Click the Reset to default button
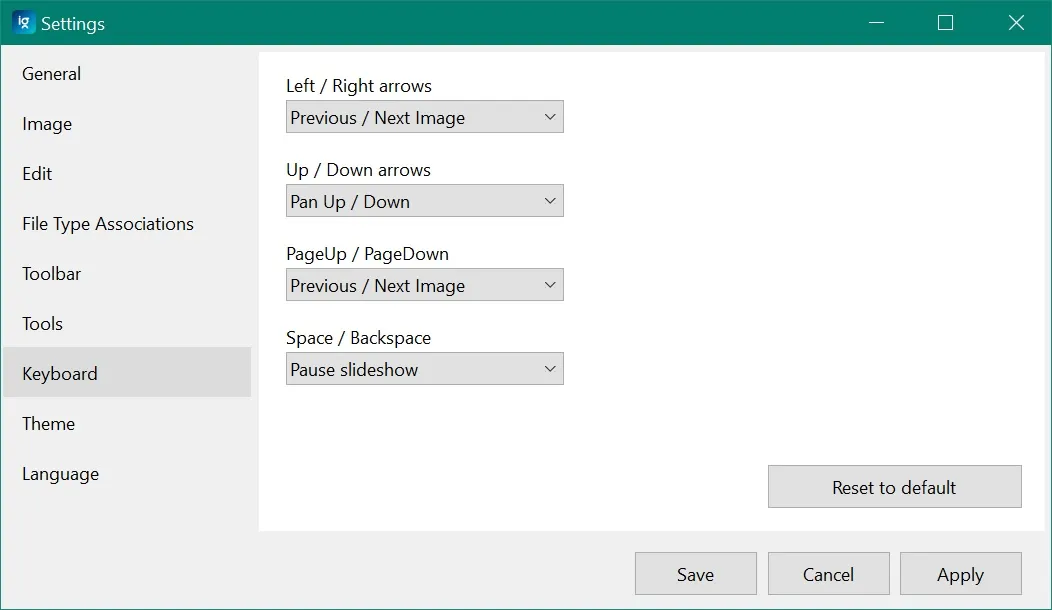Viewport: 1052px width, 610px height. point(894,487)
